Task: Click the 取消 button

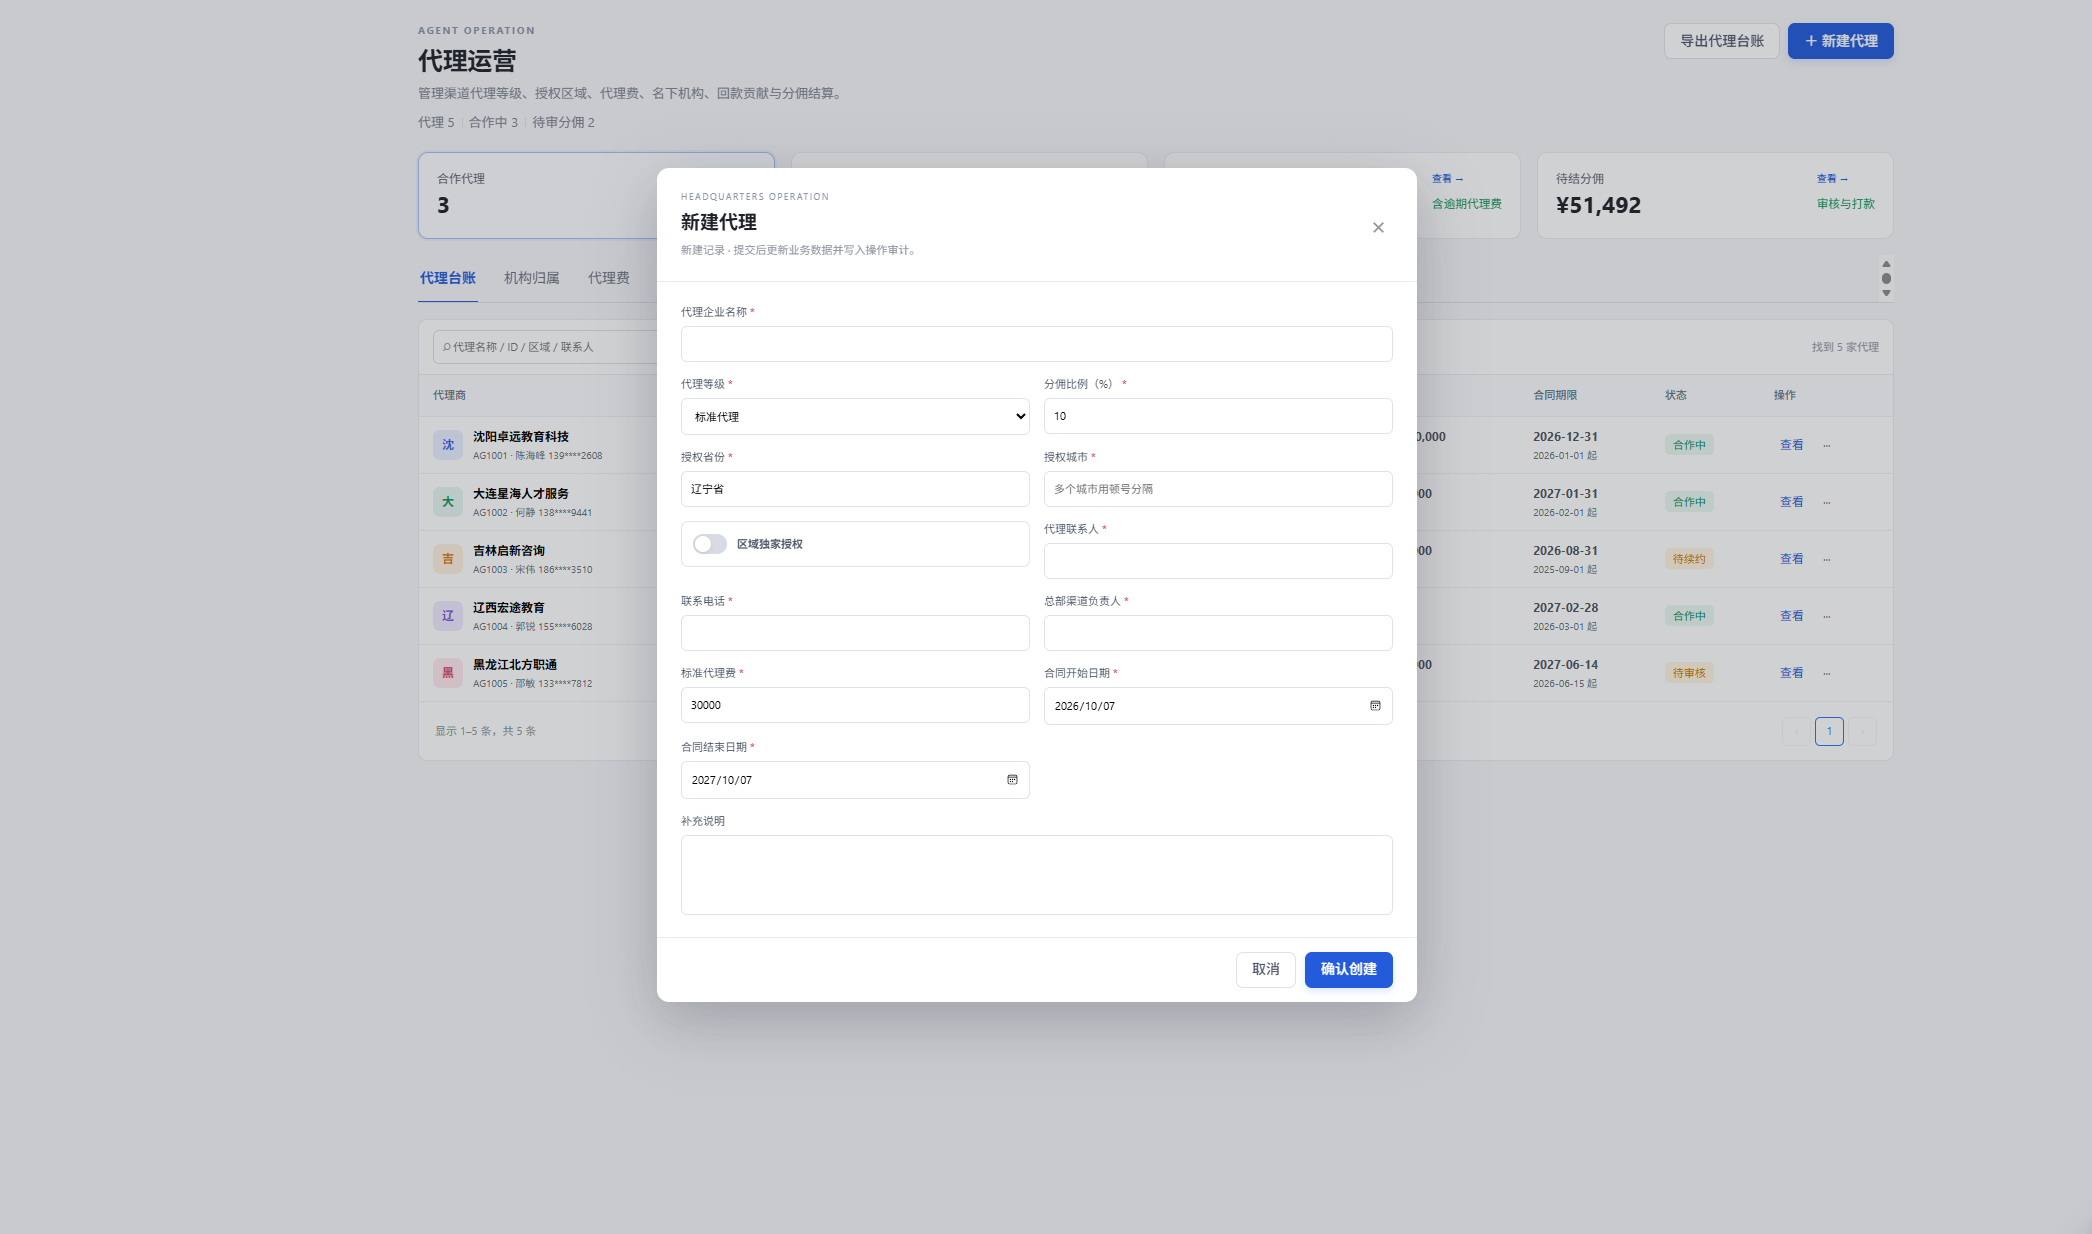Action: (x=1265, y=969)
